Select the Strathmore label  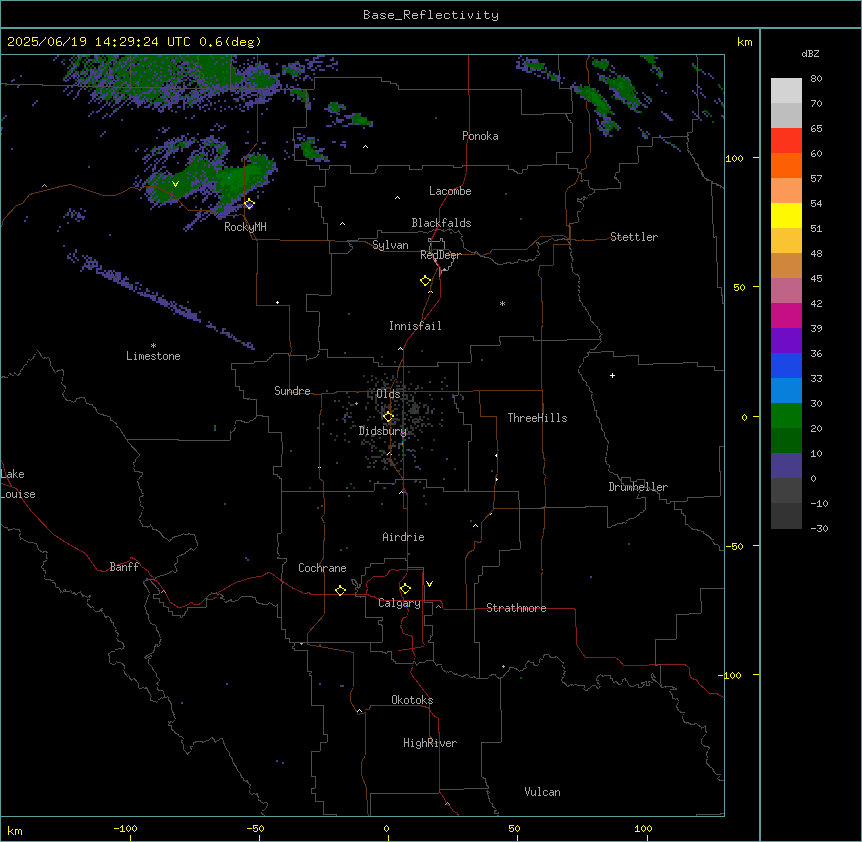pos(516,608)
